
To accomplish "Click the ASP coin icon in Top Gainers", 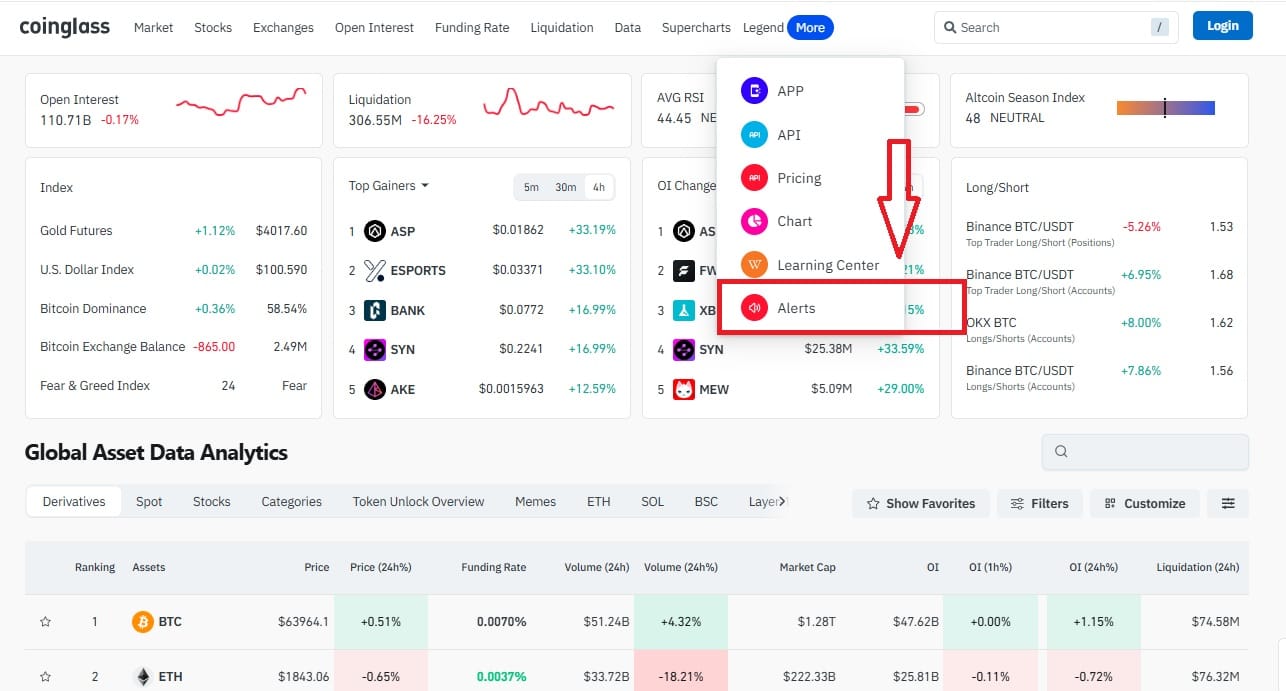I will (375, 231).
